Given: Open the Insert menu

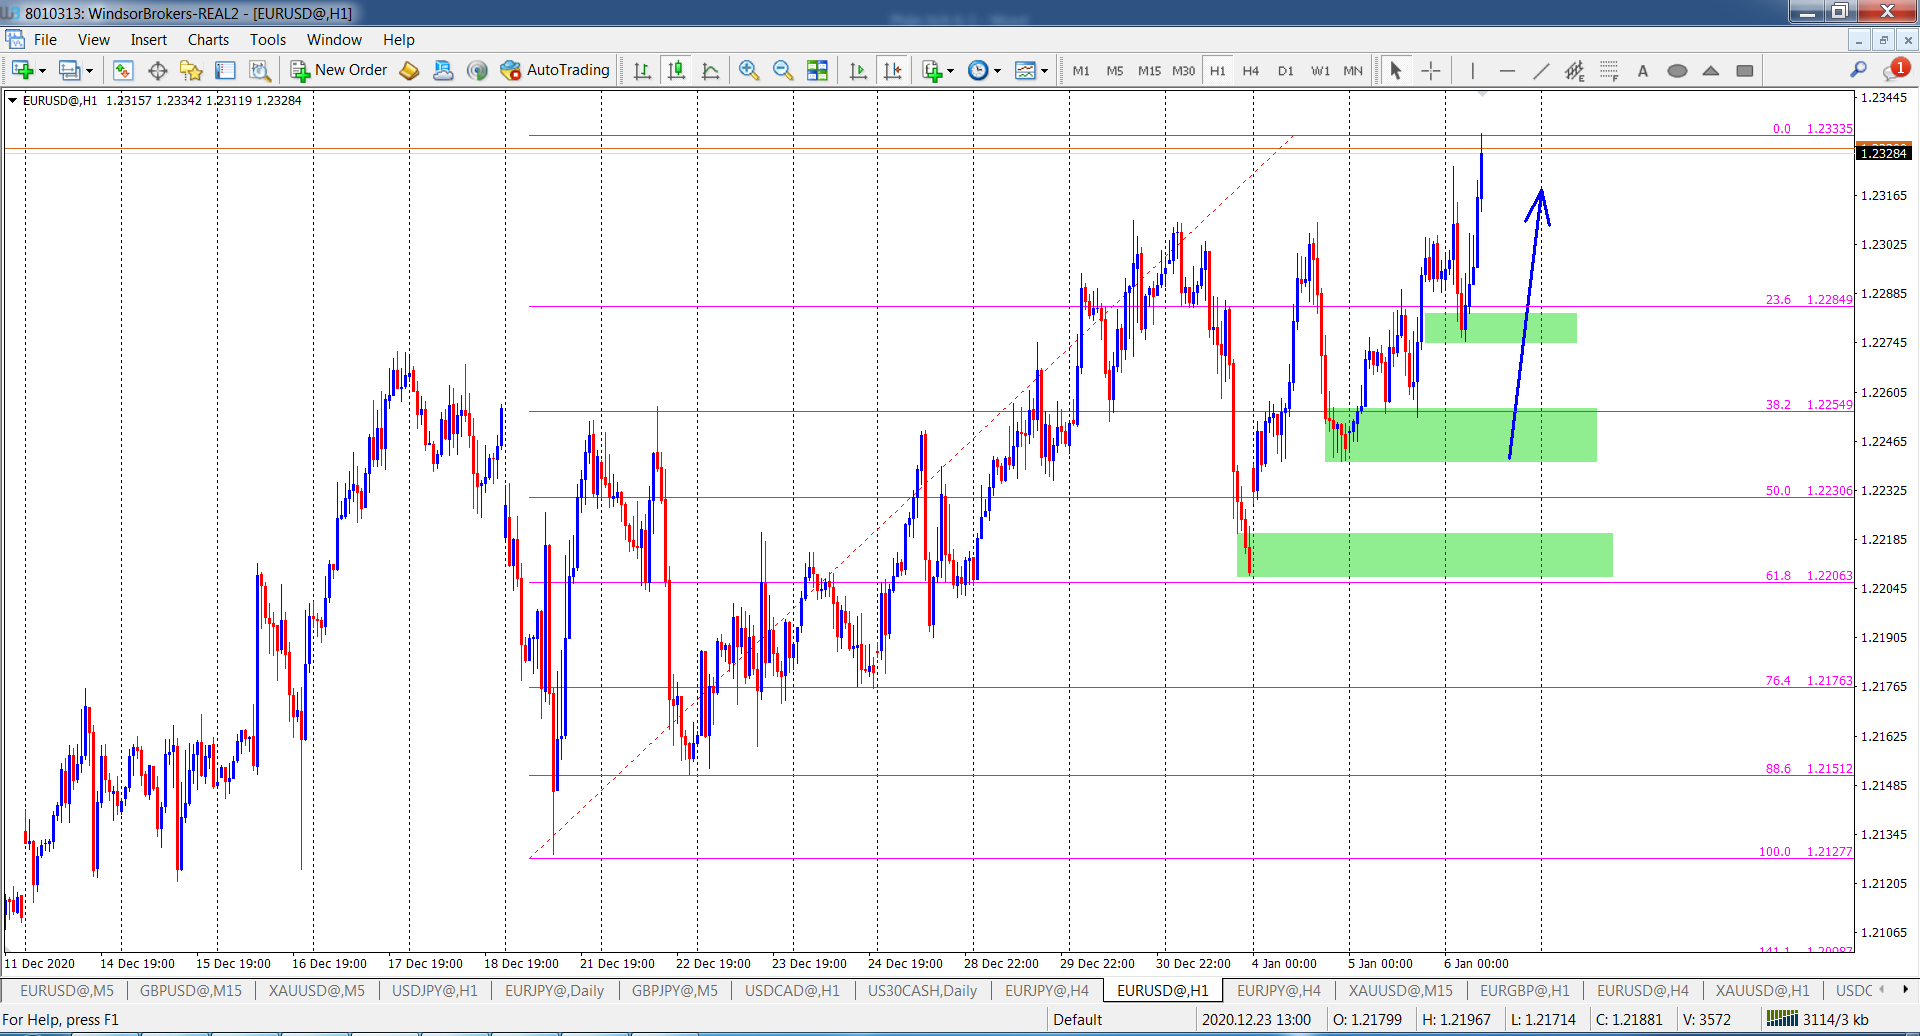Looking at the screenshot, I should (x=149, y=40).
